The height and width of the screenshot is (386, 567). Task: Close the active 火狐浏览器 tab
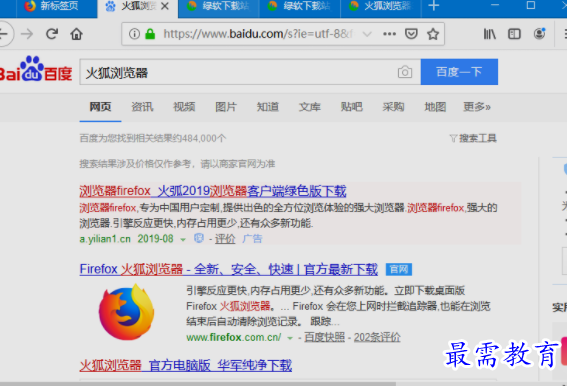pos(165,6)
